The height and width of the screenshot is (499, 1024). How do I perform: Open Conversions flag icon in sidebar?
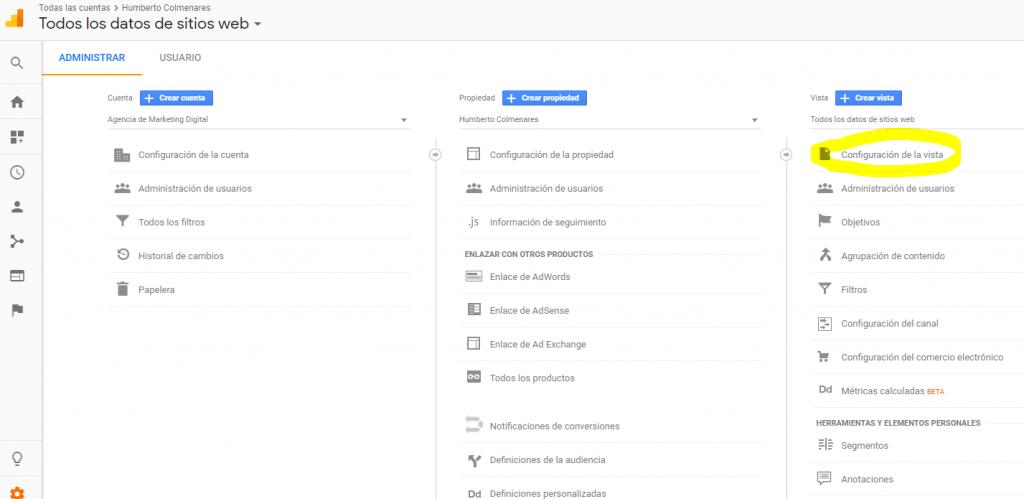point(17,310)
